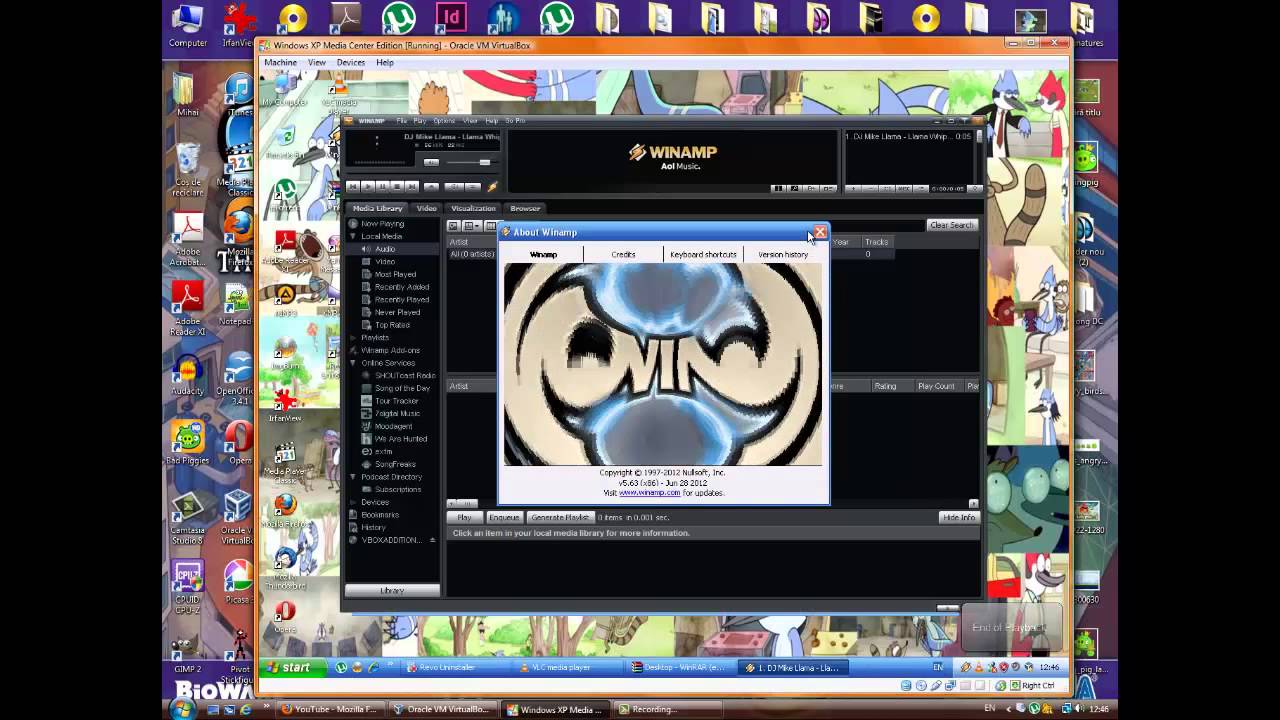The height and width of the screenshot is (720, 1280).
Task: Open the Winamp Options menu
Action: (x=444, y=121)
